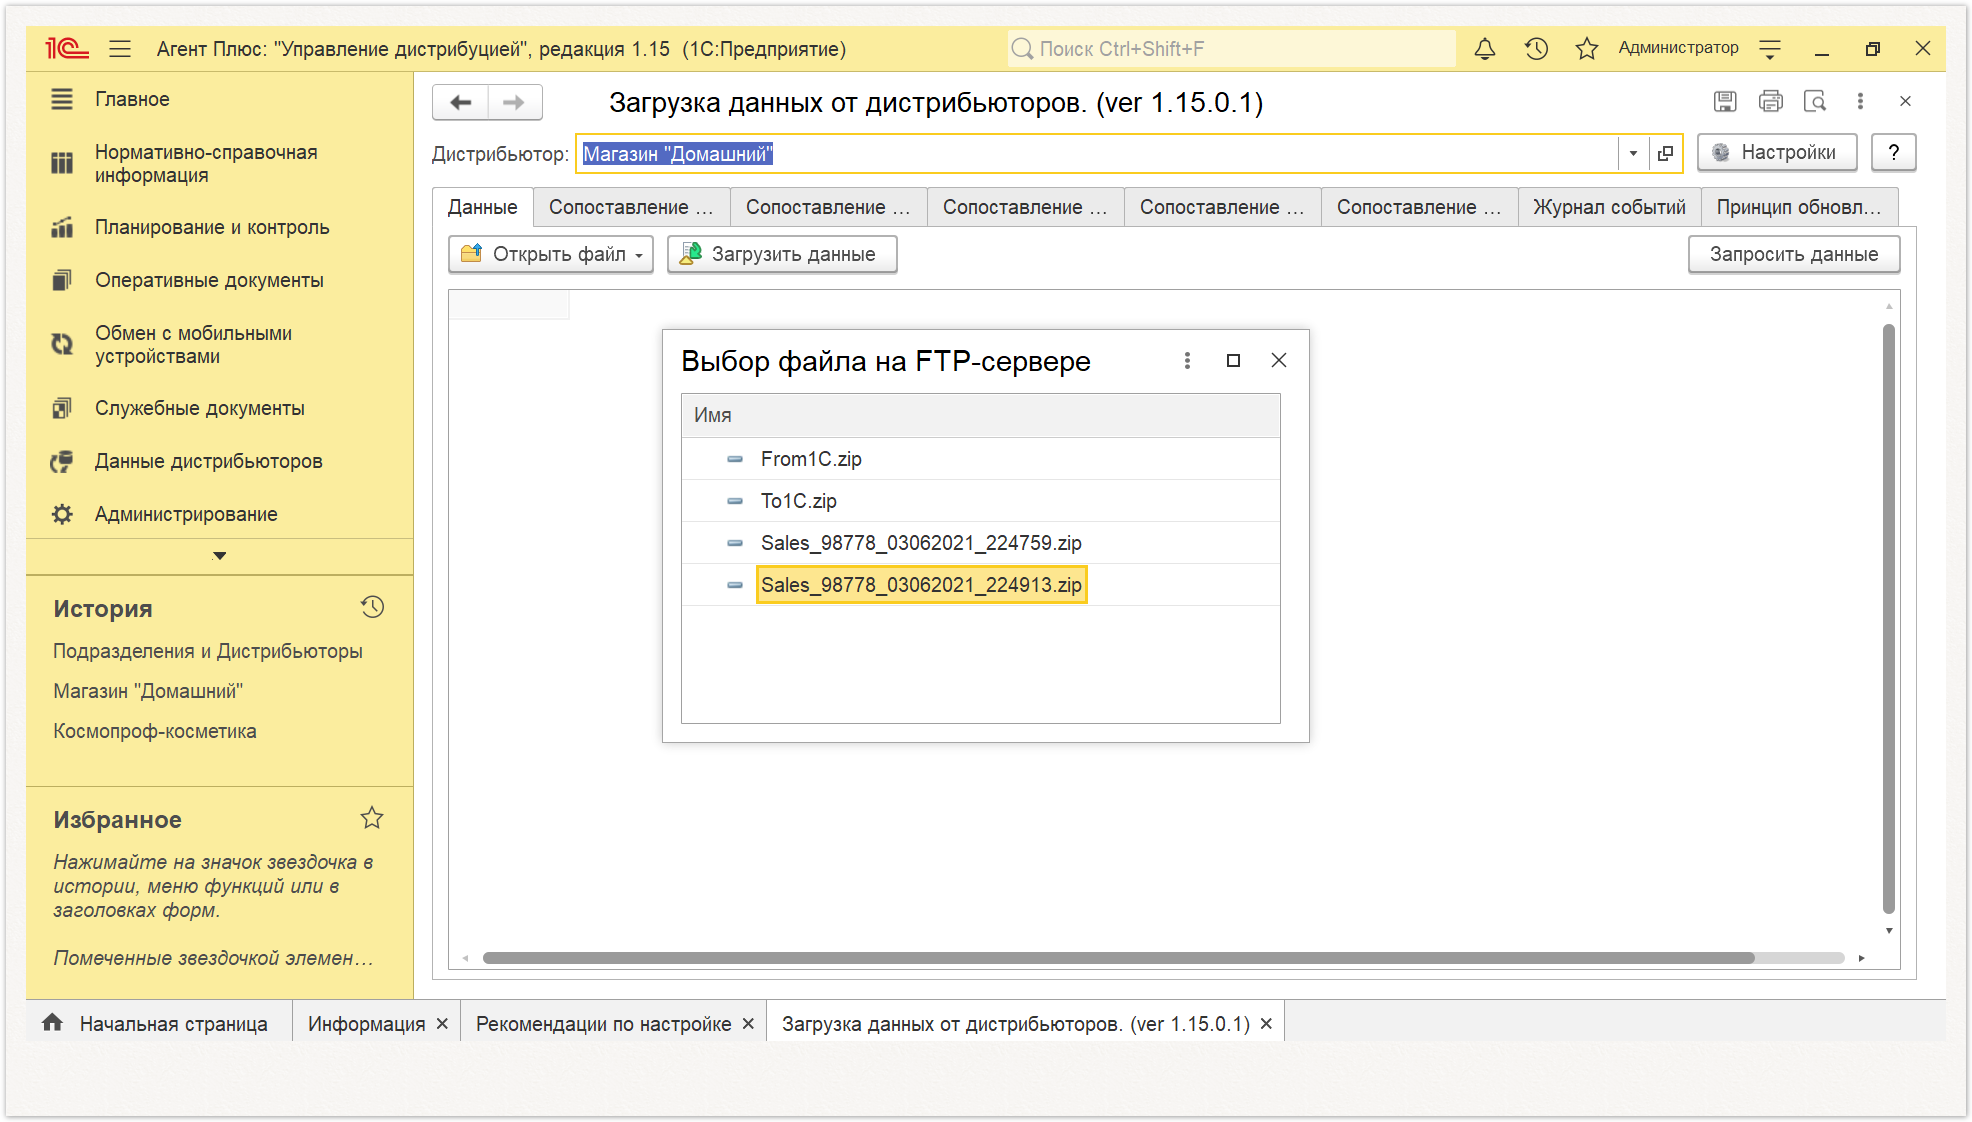The width and height of the screenshot is (1972, 1122).
Task: Switch to the Данные tab
Action: click(482, 207)
